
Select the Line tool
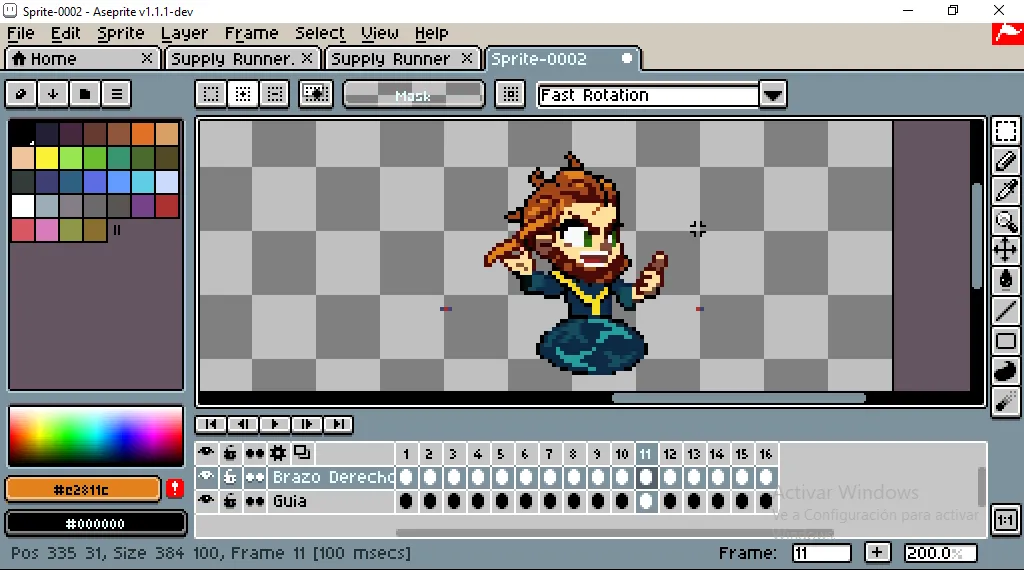click(x=1005, y=311)
